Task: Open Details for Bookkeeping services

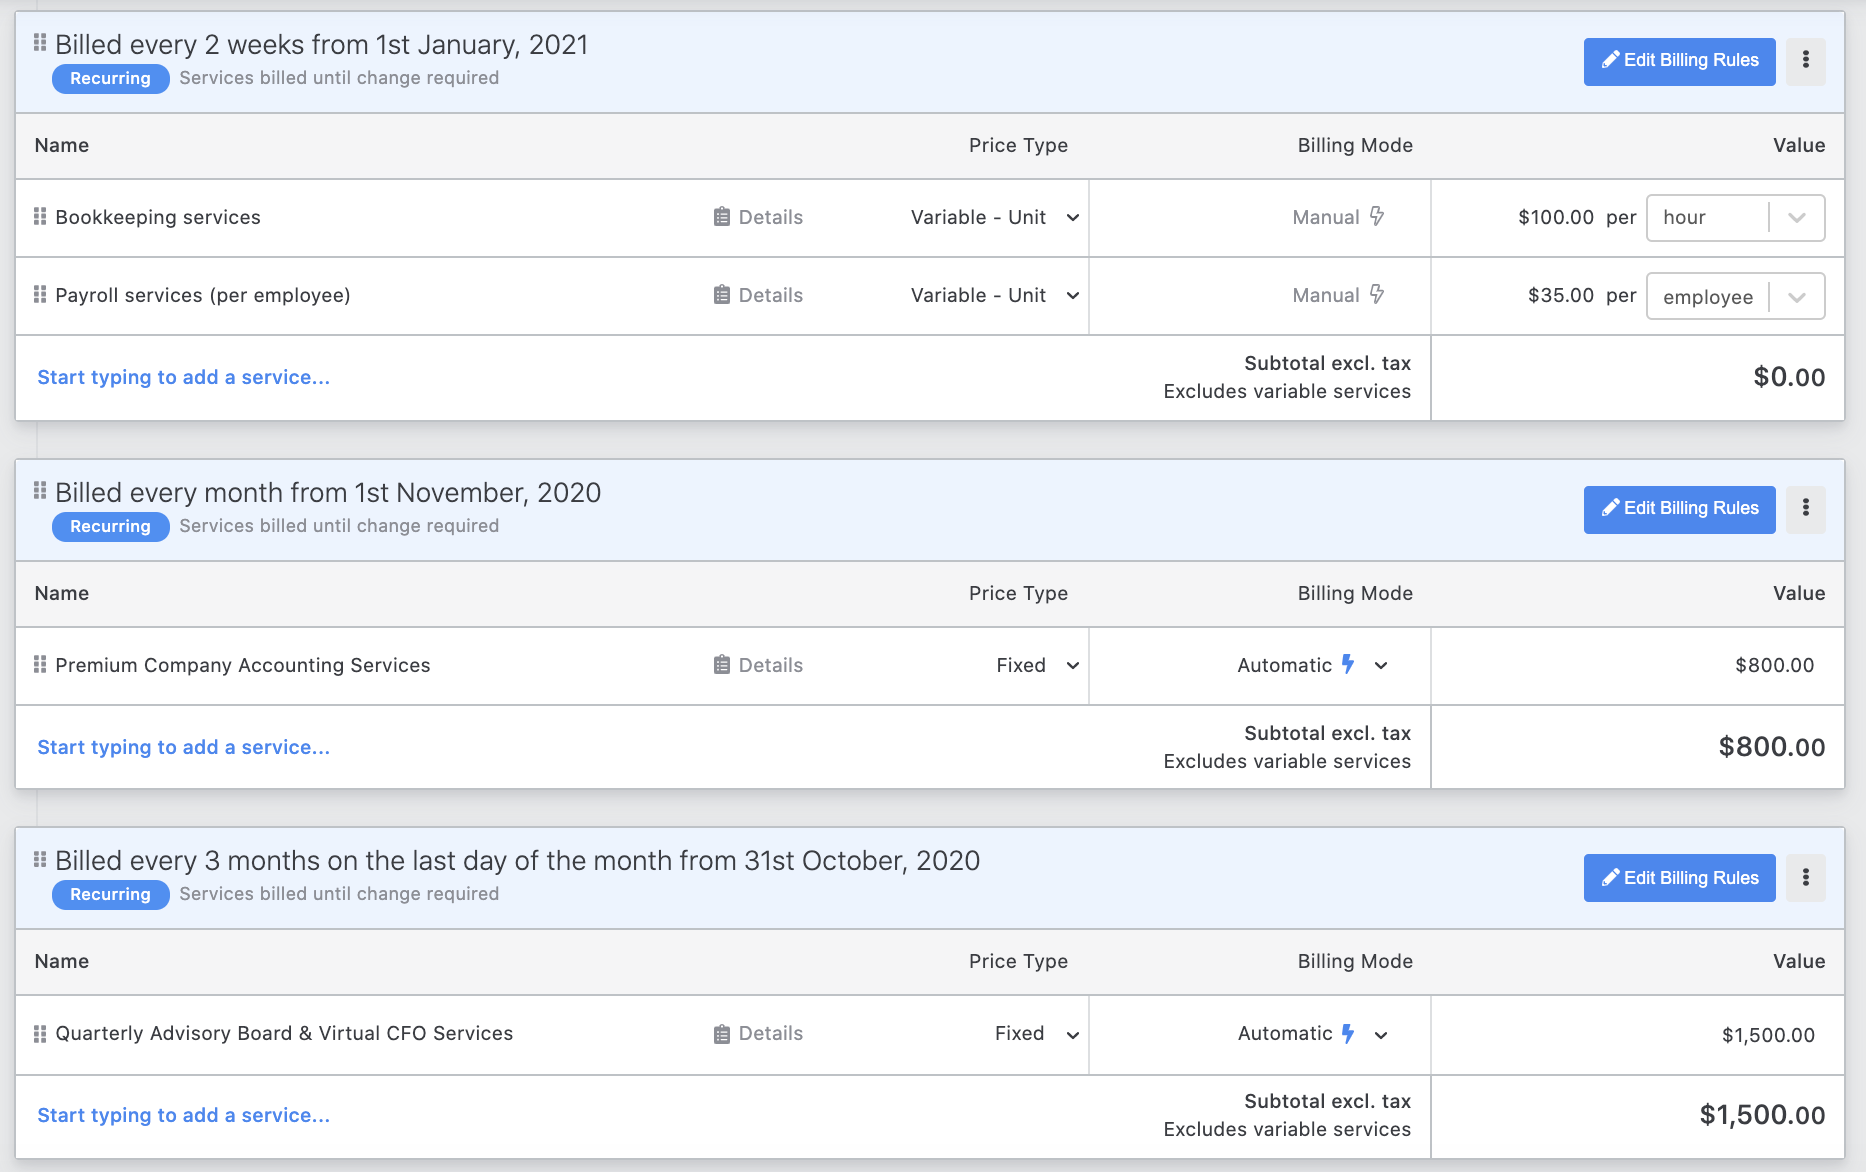Action: [758, 217]
